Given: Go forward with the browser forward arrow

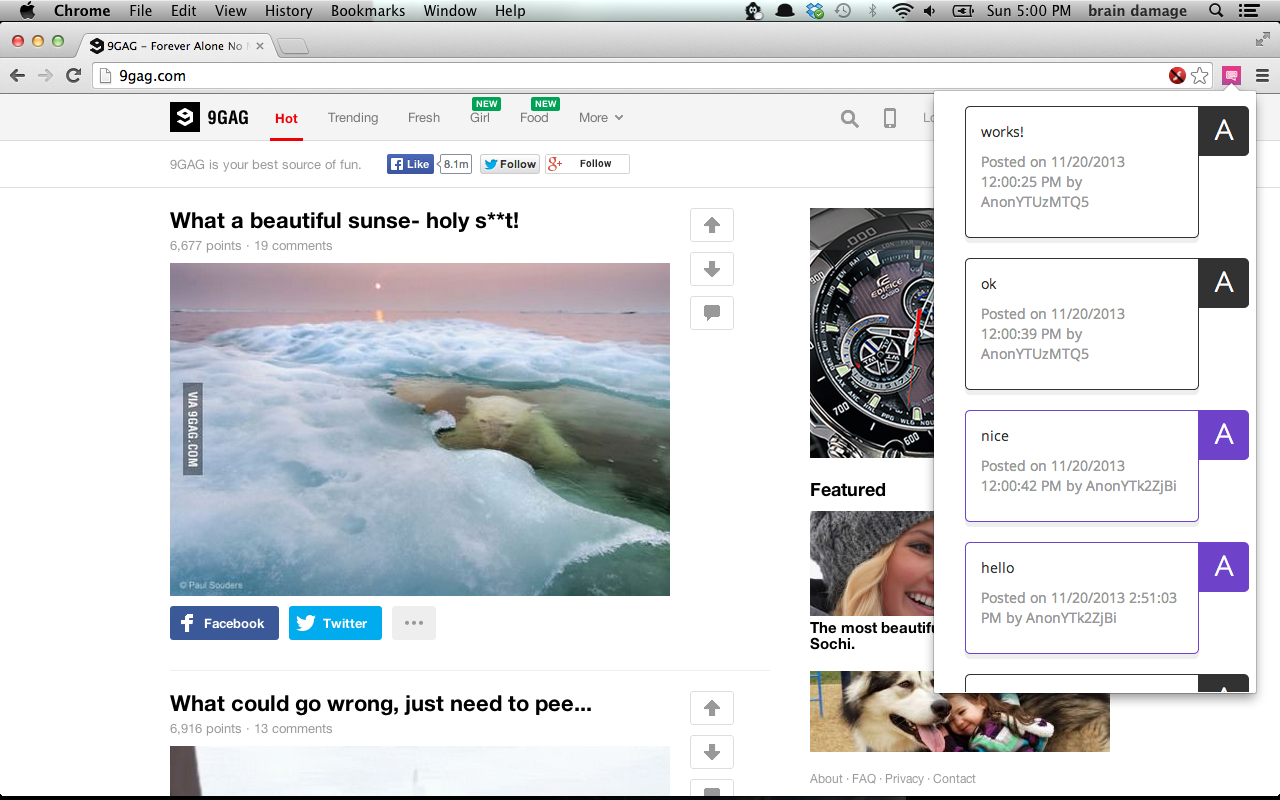Looking at the screenshot, I should [45, 76].
